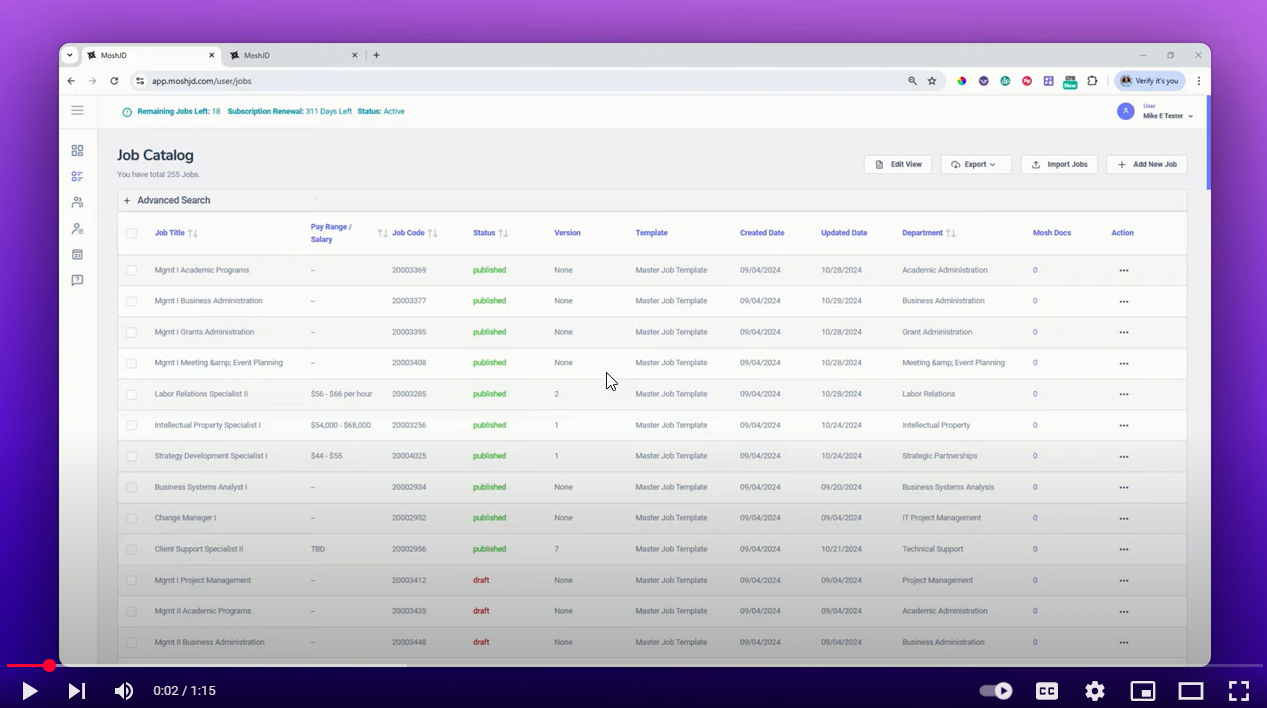Screen dimensions: 1267x708
Task: Expand the Advanced Search panel
Action: [167, 200]
